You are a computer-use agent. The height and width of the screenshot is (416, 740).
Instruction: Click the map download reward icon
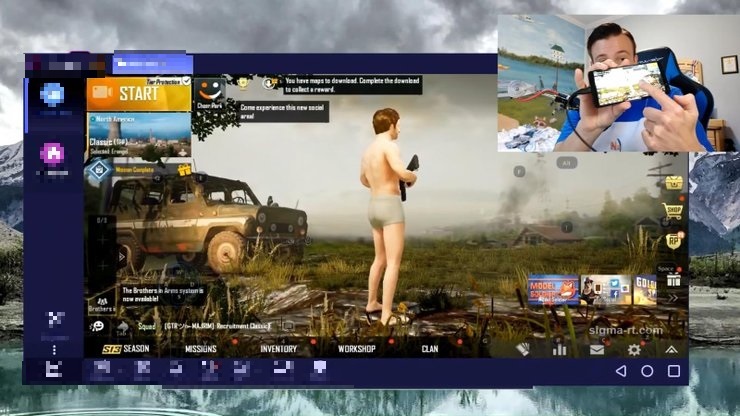269,84
